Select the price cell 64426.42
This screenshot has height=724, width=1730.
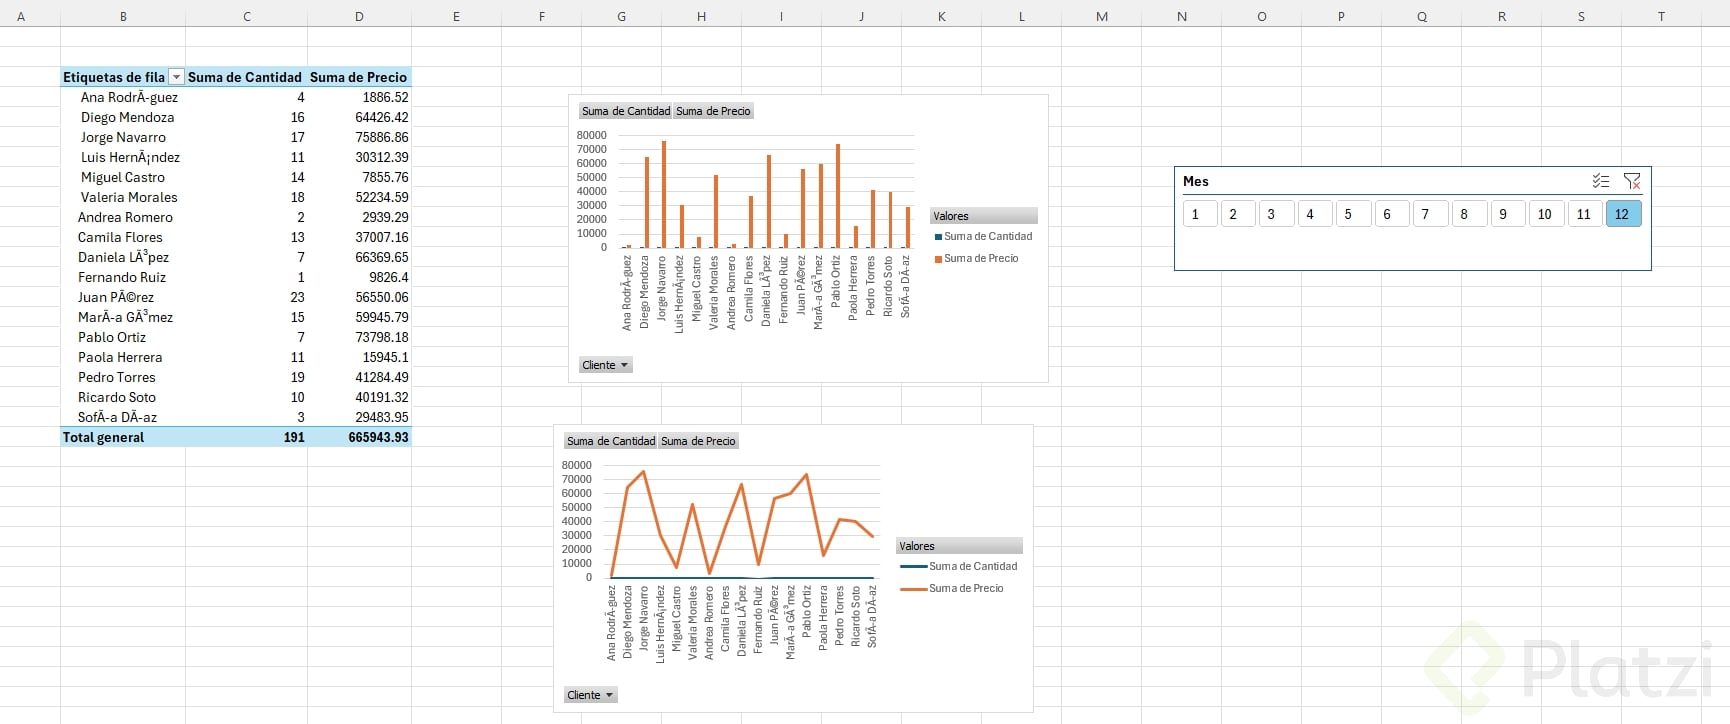coord(359,117)
